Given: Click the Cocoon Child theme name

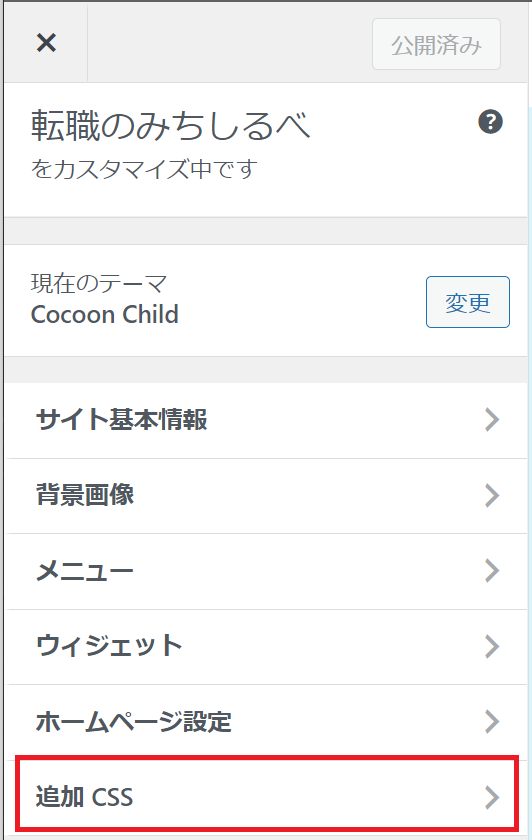Looking at the screenshot, I should (x=104, y=314).
